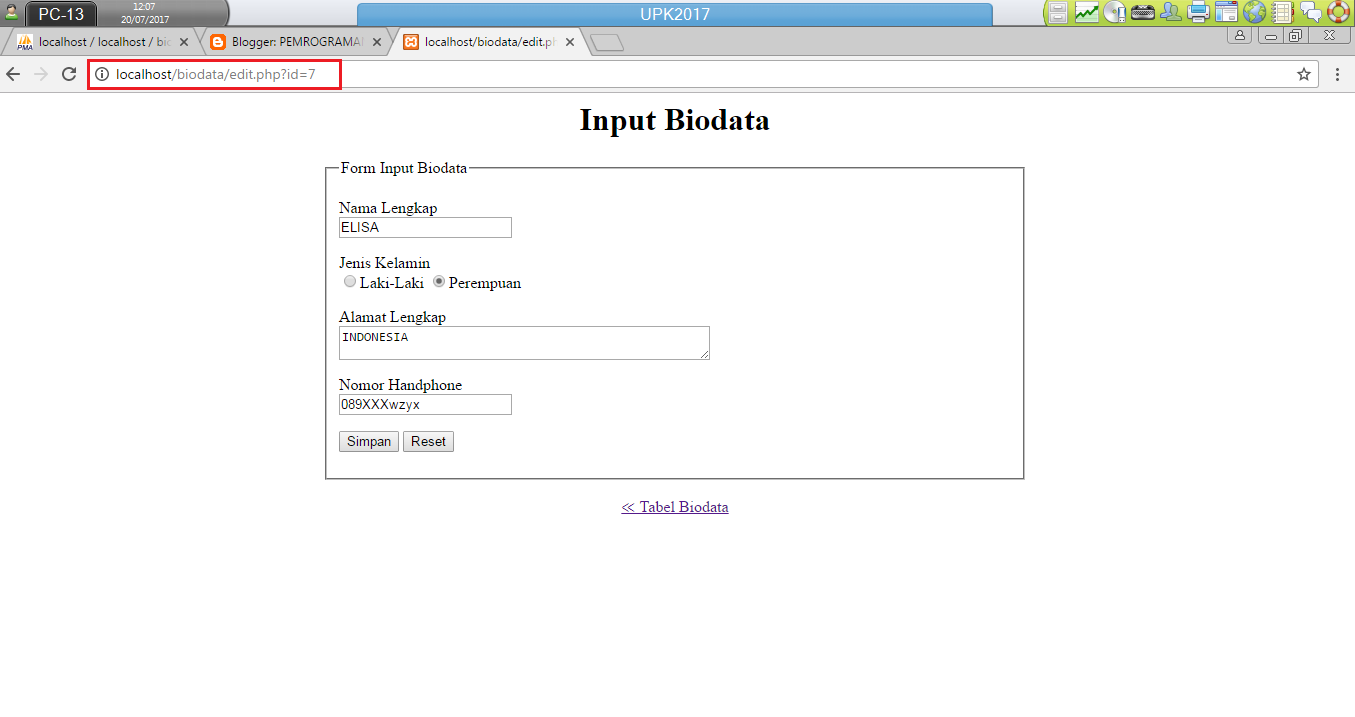This screenshot has width=1355, height=717.
Task: Click the lifebuoy help icon at the top right
Action: 1339,12
